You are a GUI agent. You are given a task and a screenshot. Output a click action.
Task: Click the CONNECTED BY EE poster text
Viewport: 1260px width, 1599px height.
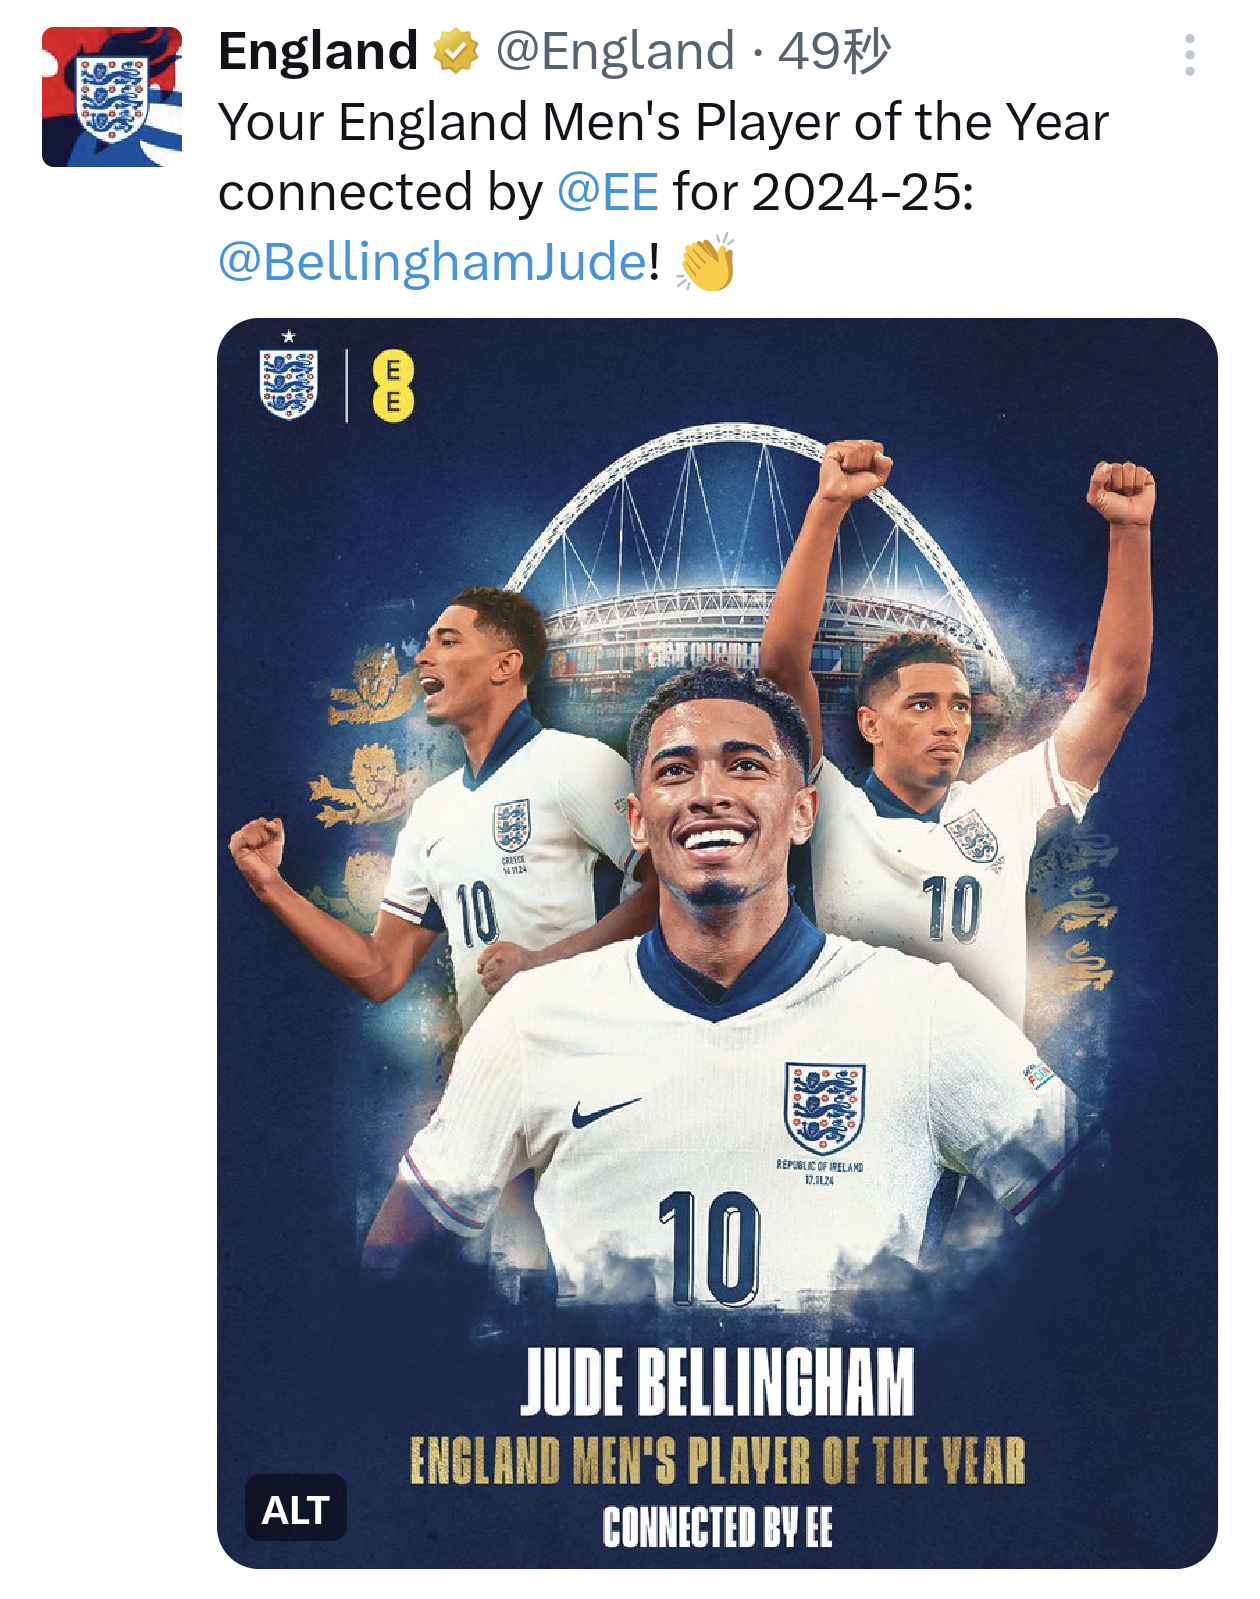tap(717, 1527)
